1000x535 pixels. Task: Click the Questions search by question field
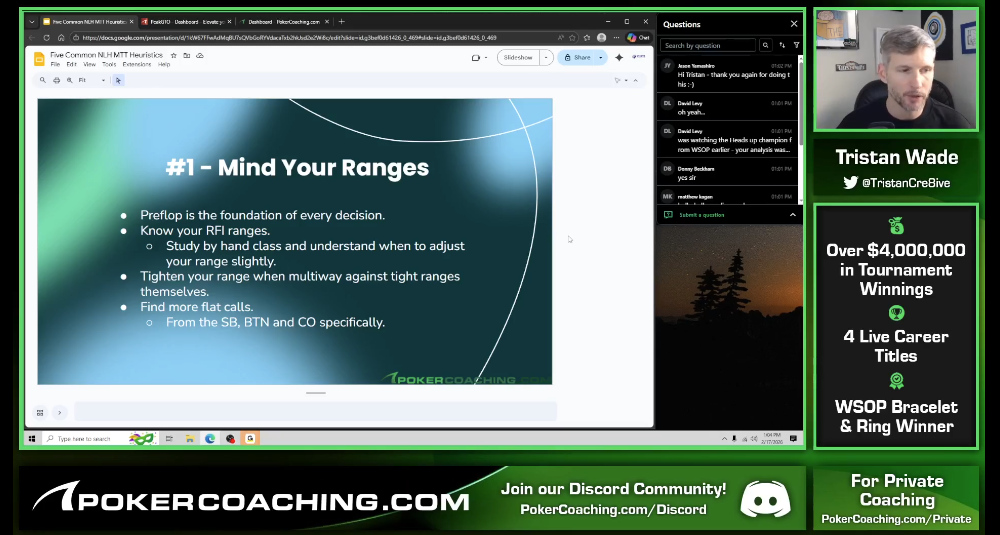(x=708, y=45)
